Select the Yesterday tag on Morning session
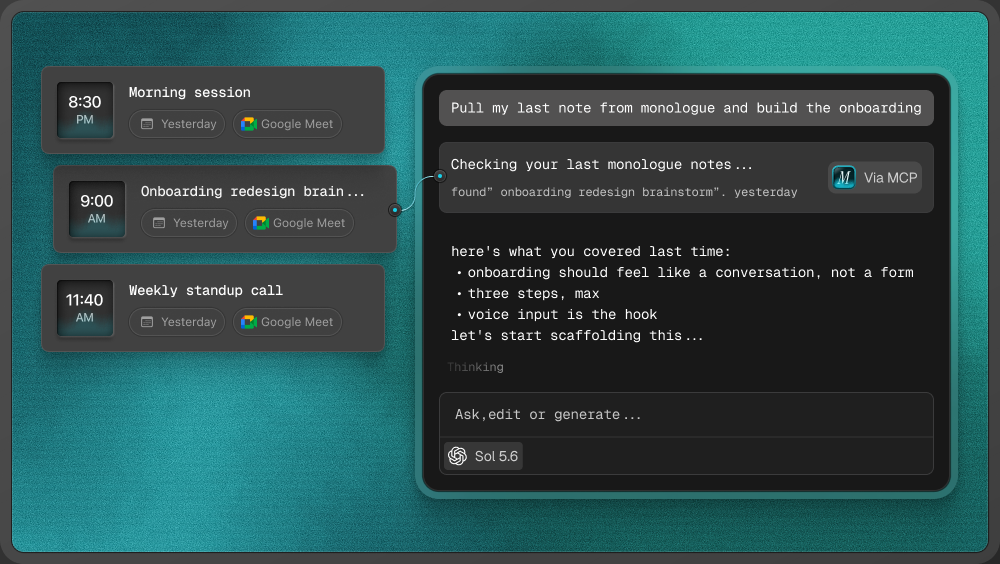The height and width of the screenshot is (564, 1000). (x=177, y=124)
